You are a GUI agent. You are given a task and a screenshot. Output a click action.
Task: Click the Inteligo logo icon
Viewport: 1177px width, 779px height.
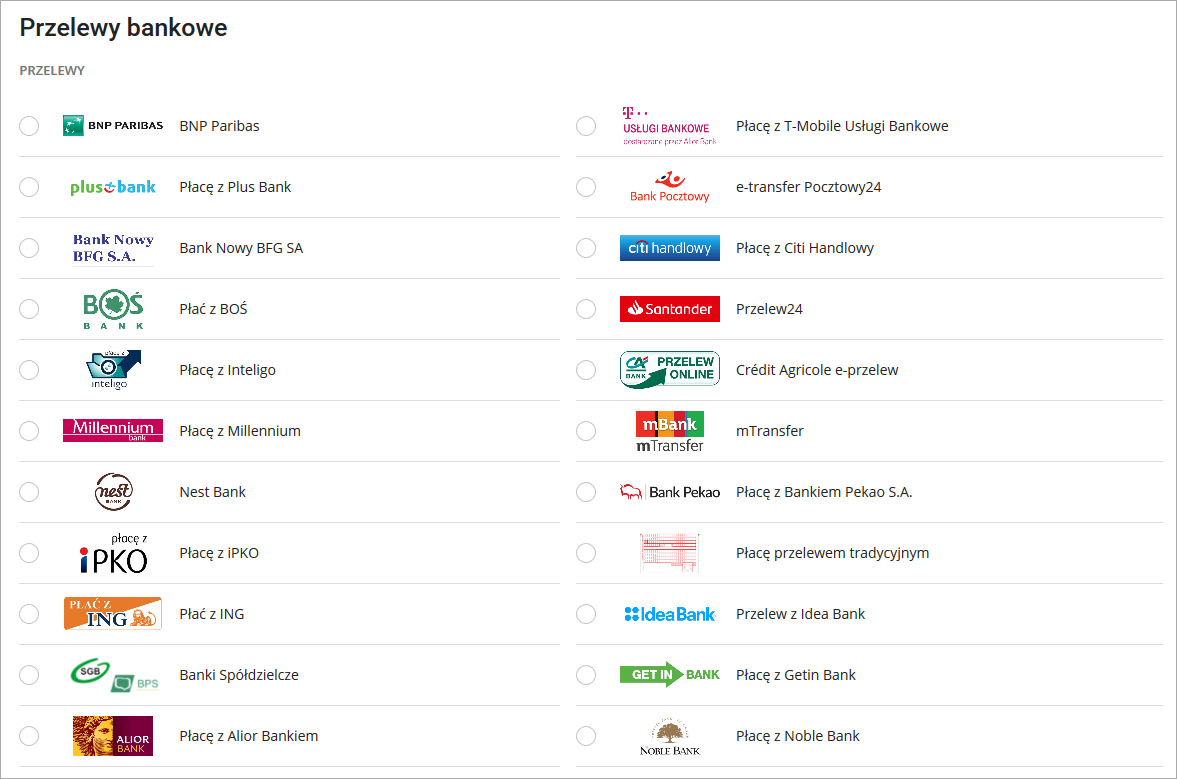113,370
